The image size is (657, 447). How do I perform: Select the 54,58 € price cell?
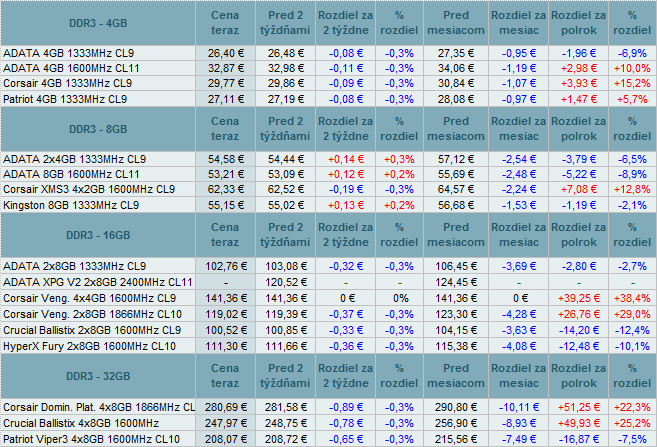[x=226, y=159]
